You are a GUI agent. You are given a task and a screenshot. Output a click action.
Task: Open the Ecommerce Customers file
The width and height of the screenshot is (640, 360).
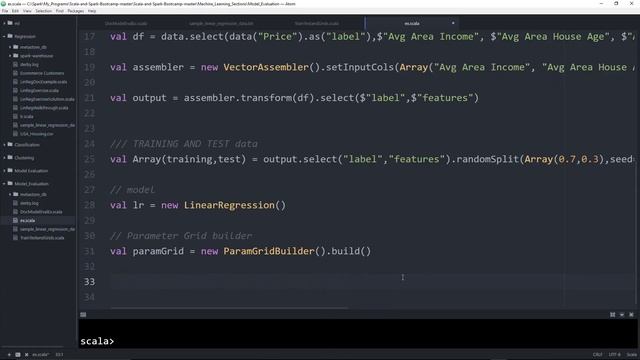point(42,73)
